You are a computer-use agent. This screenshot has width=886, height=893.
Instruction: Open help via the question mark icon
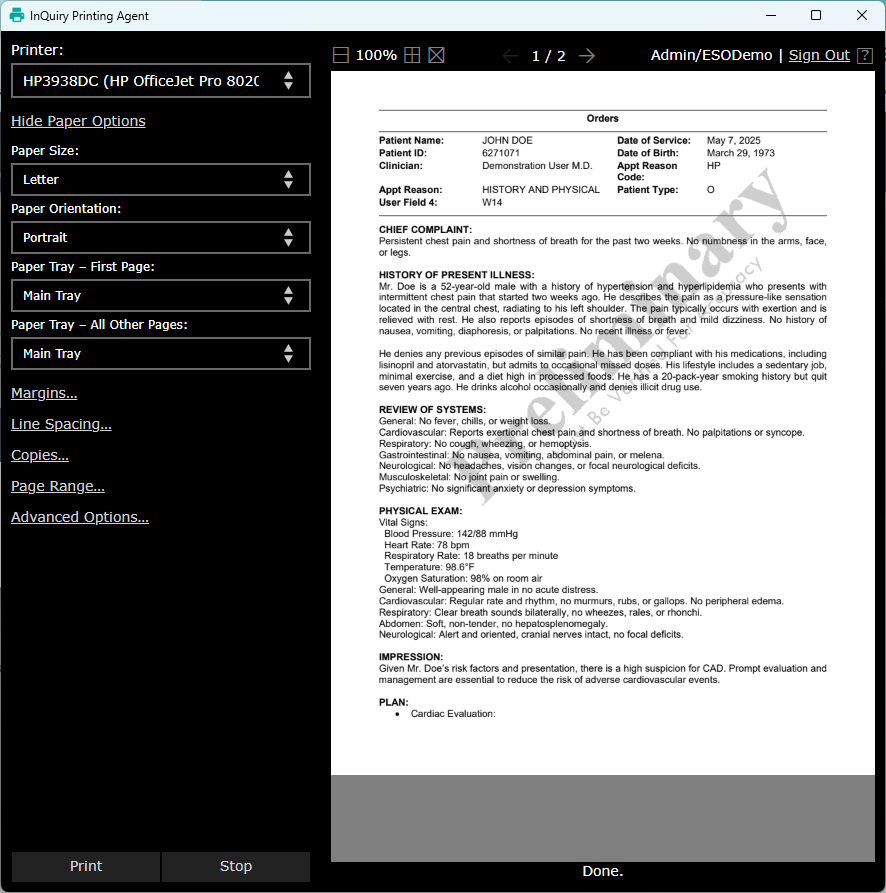[x=865, y=56]
